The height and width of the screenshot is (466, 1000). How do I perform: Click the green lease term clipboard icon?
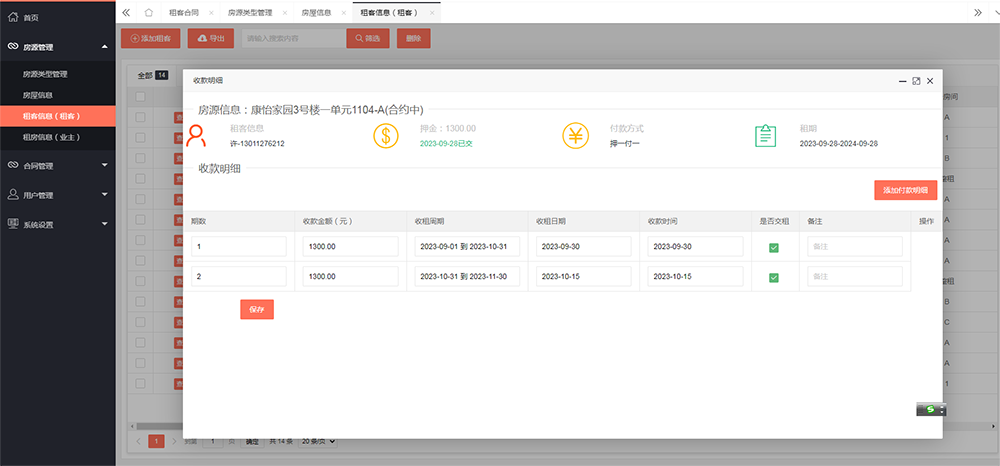[766, 136]
